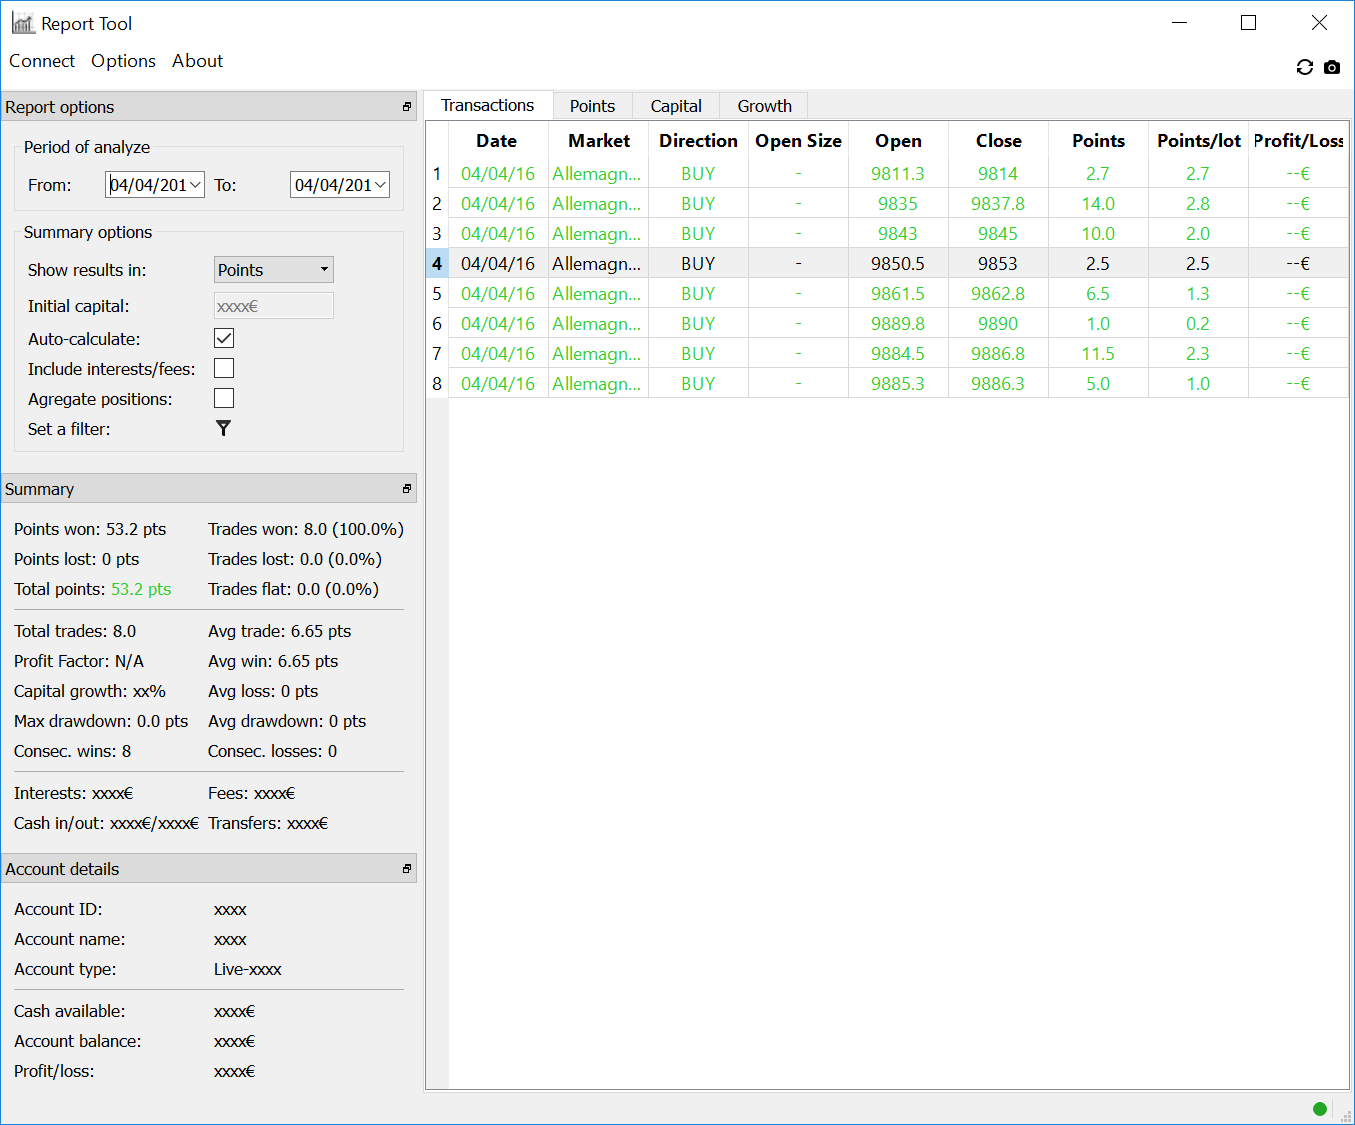Open the Show results in dropdown
The image size is (1355, 1125).
click(273, 270)
